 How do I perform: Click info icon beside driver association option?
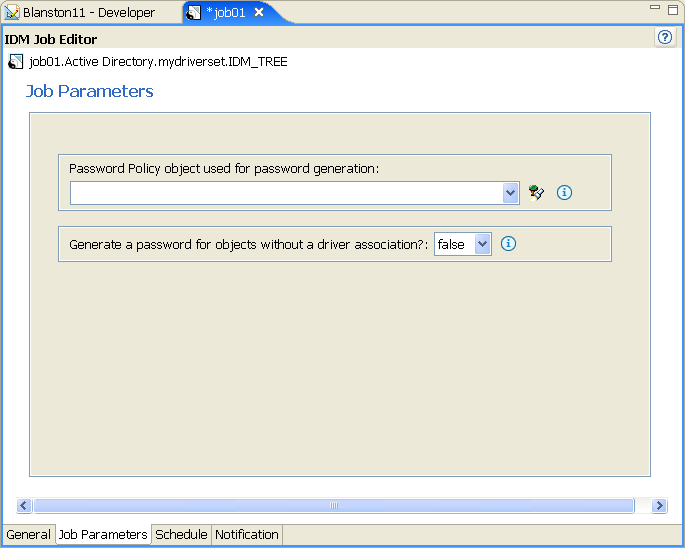click(508, 243)
